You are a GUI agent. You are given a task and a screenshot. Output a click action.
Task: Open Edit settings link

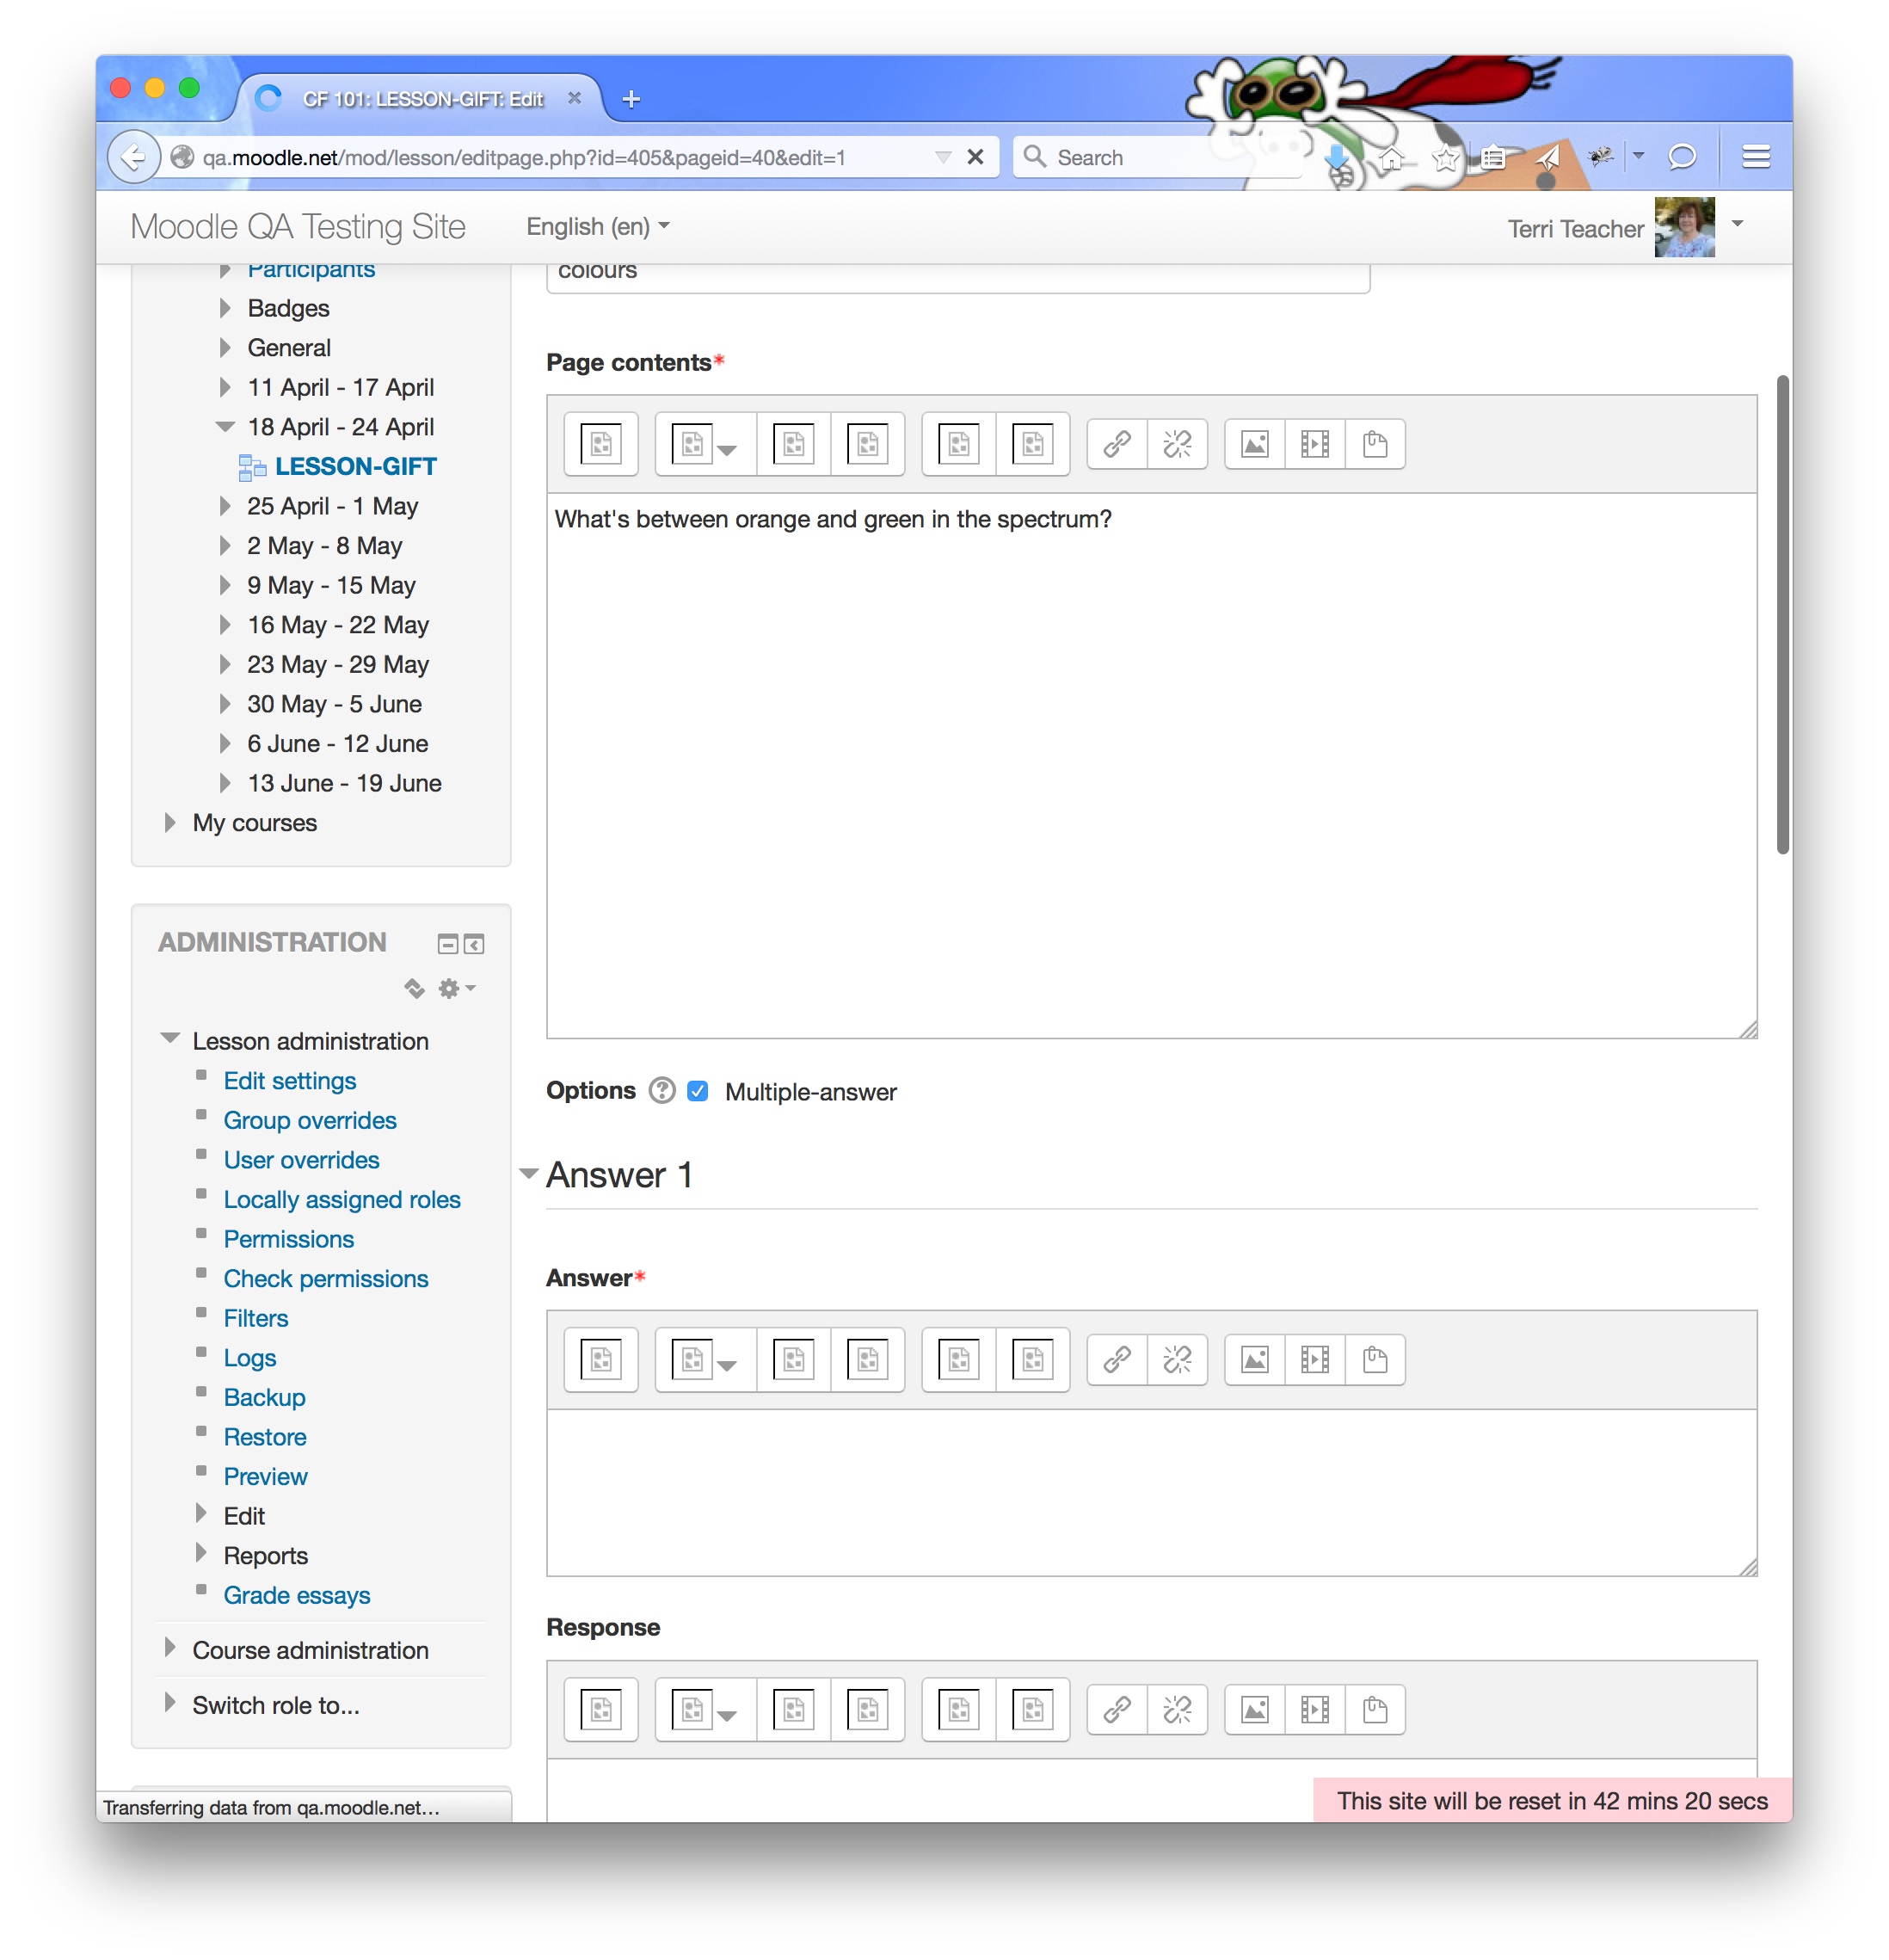[290, 1081]
